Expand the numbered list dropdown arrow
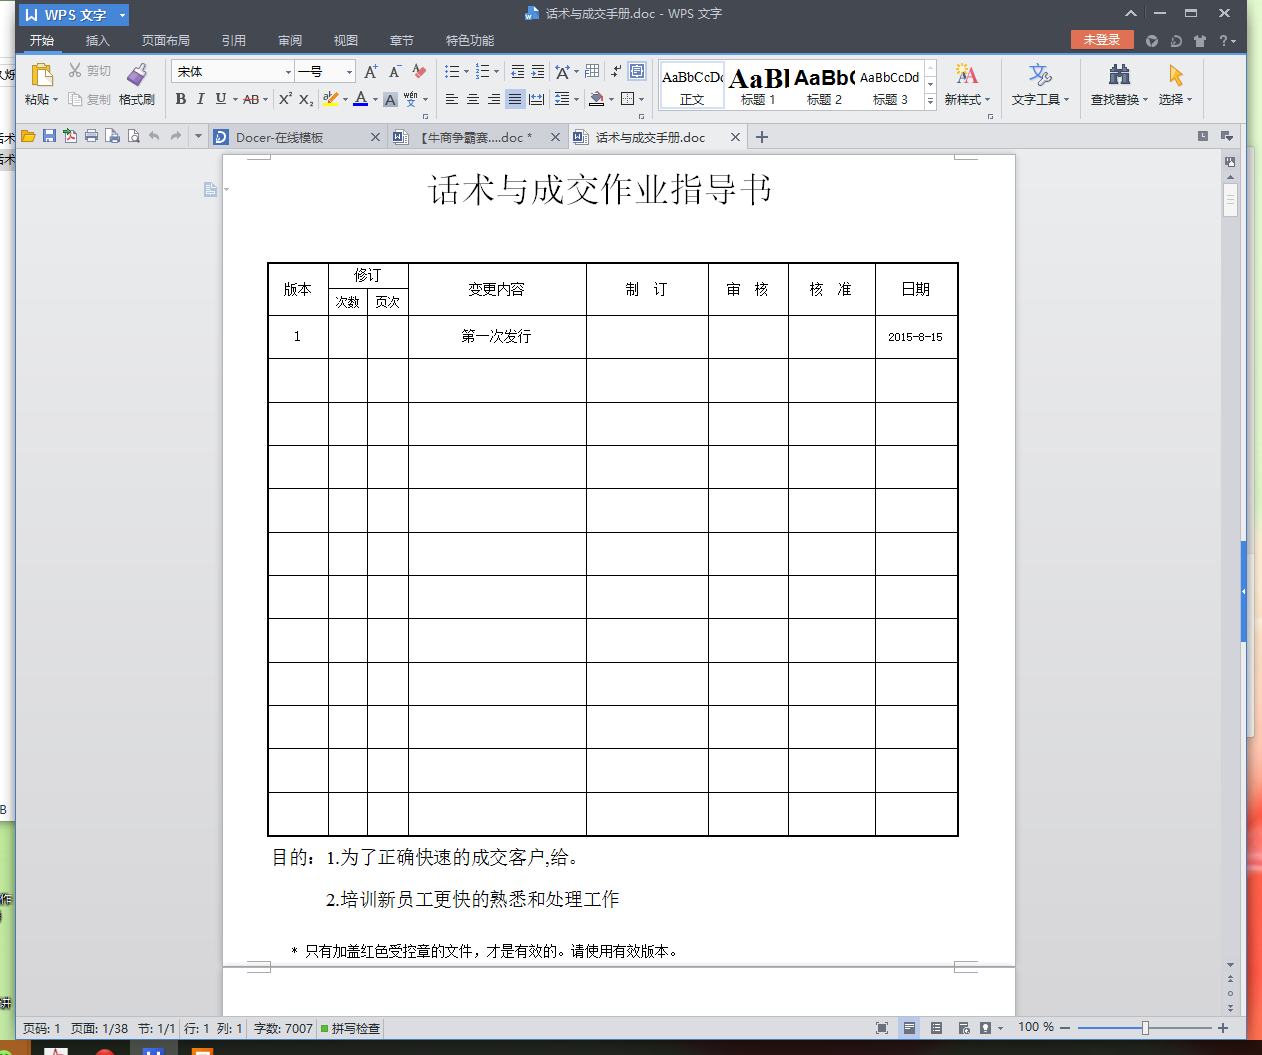The image size is (1262, 1055). [497, 72]
